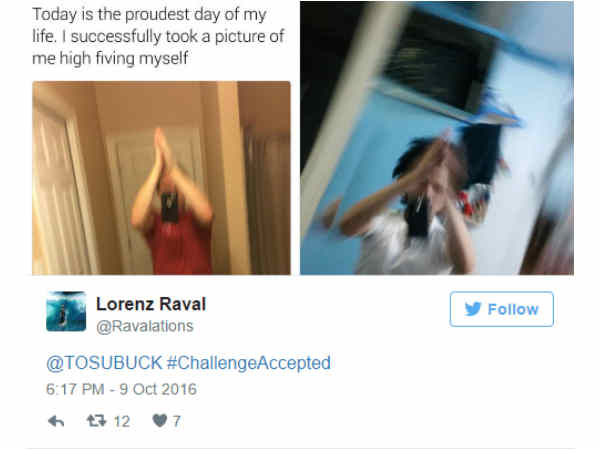Like the tweet with heart icon
600x450 pixels.
[160, 421]
